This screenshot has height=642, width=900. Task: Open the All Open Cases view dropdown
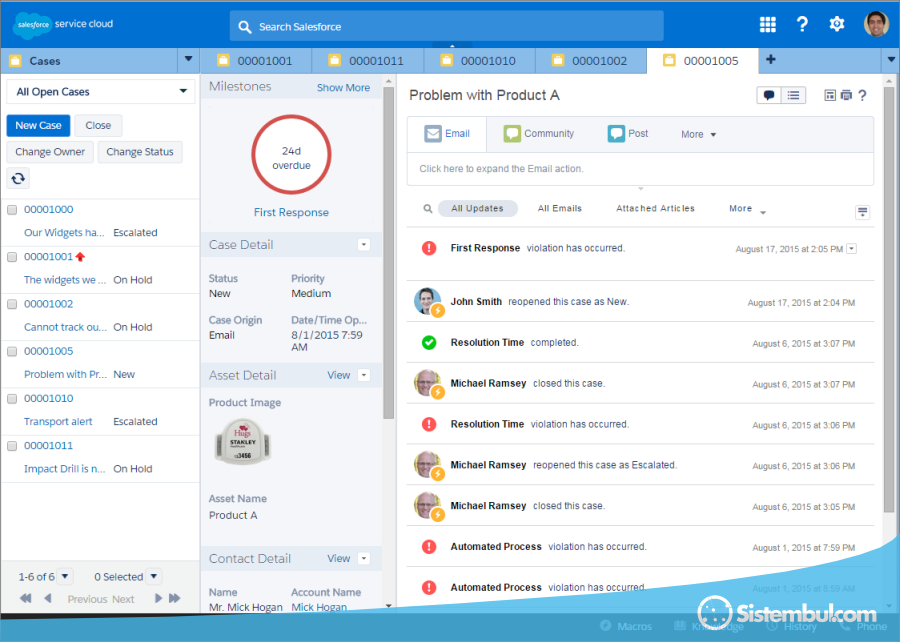[x=100, y=91]
